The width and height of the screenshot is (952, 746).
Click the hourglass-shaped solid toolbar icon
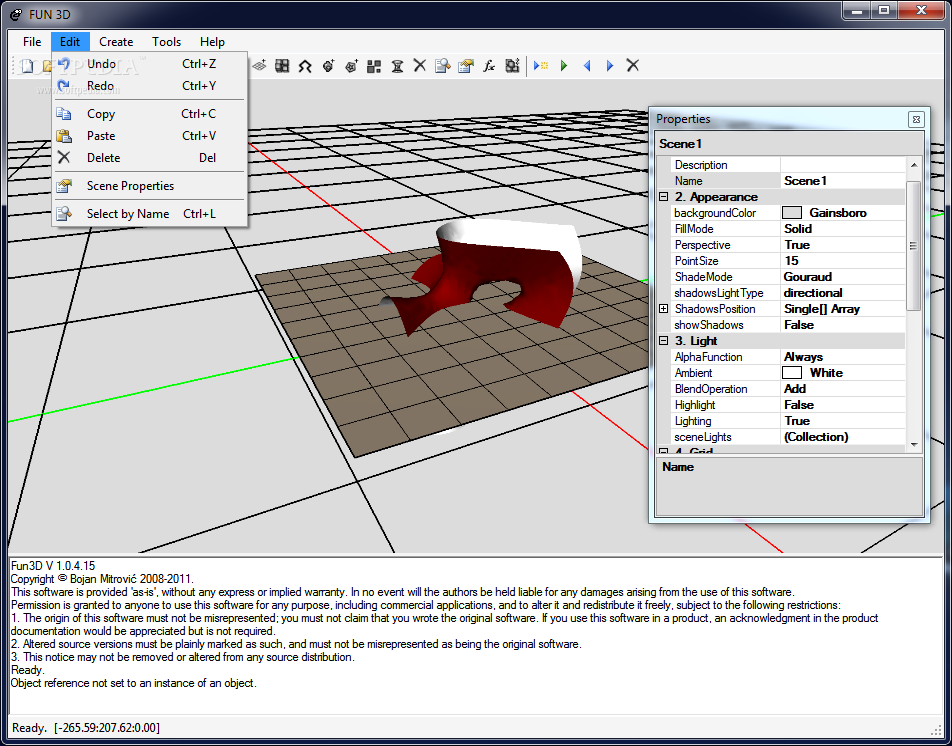click(397, 66)
